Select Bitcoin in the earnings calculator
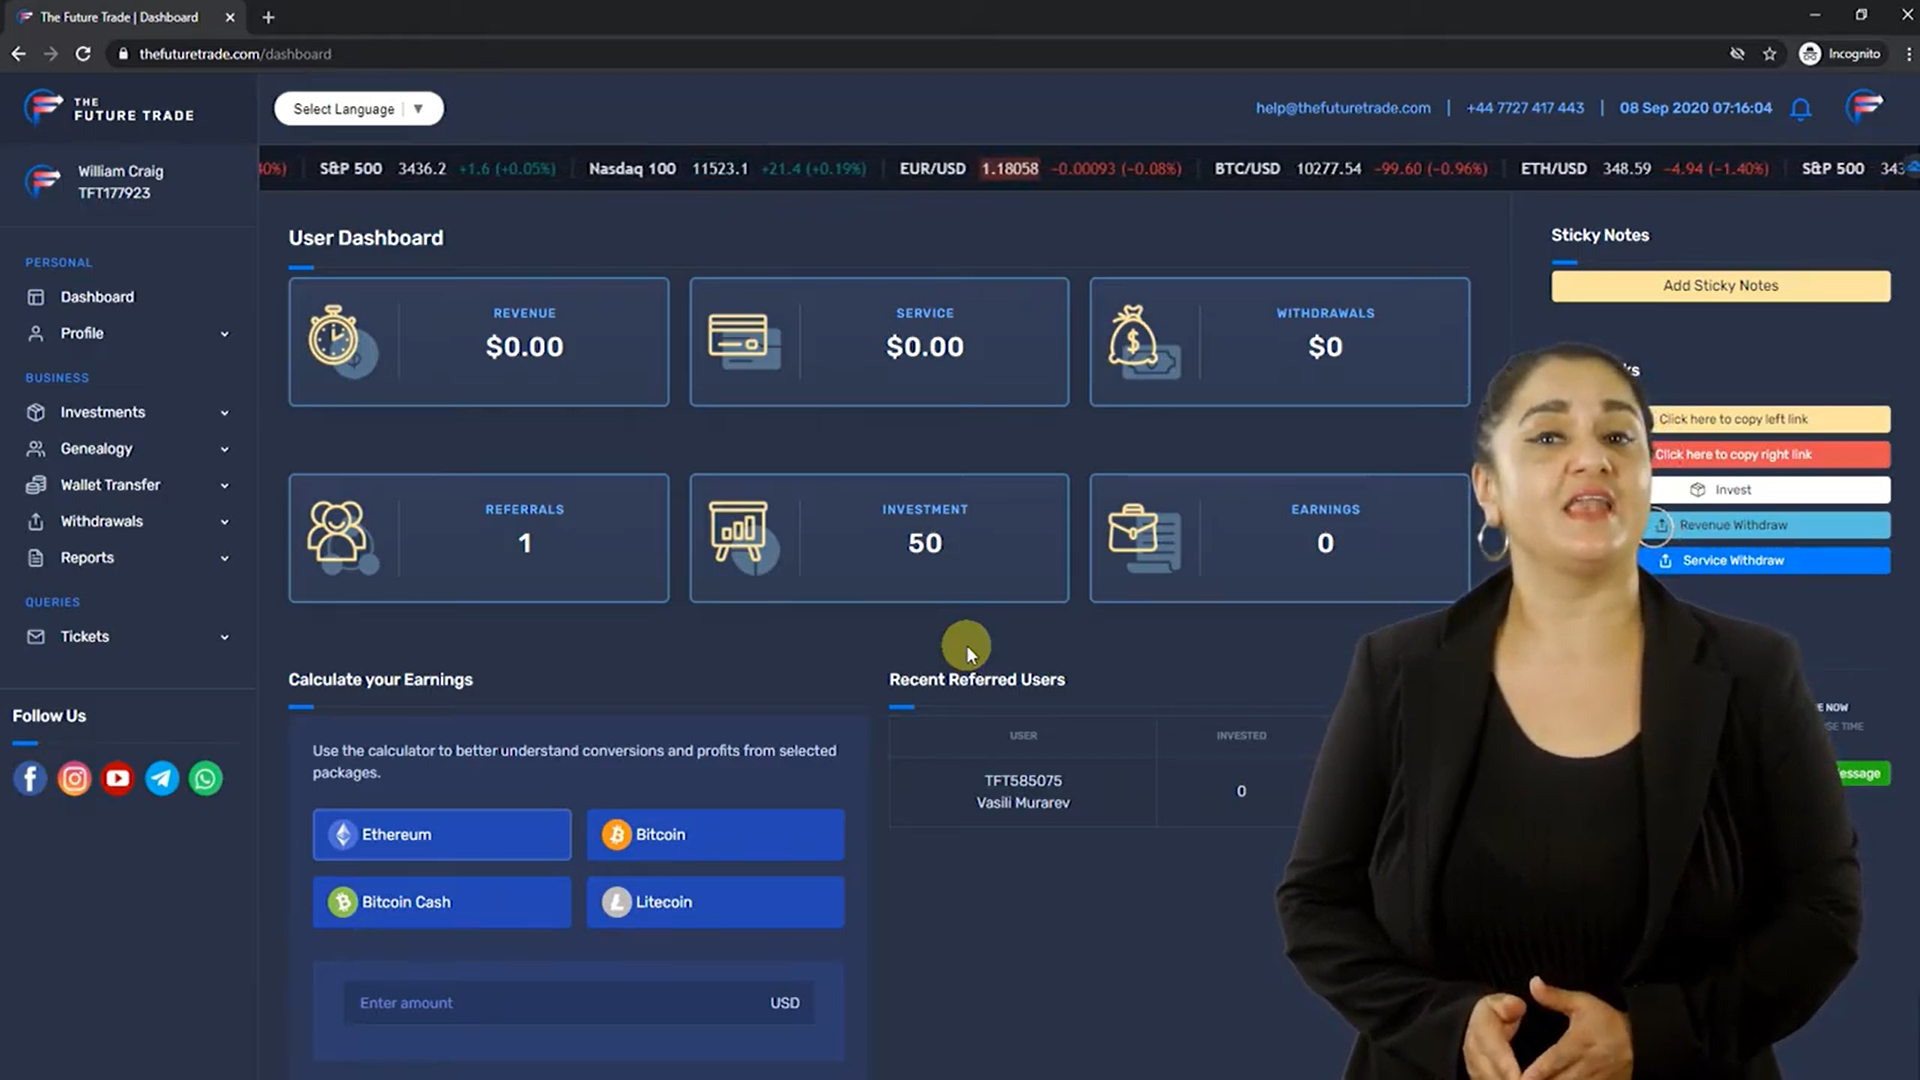 click(715, 835)
